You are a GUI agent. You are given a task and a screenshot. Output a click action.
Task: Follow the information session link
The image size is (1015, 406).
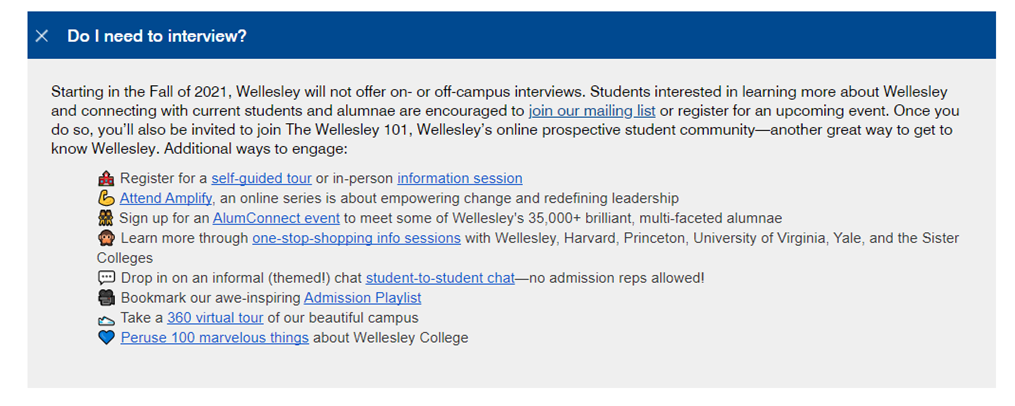pos(460,178)
